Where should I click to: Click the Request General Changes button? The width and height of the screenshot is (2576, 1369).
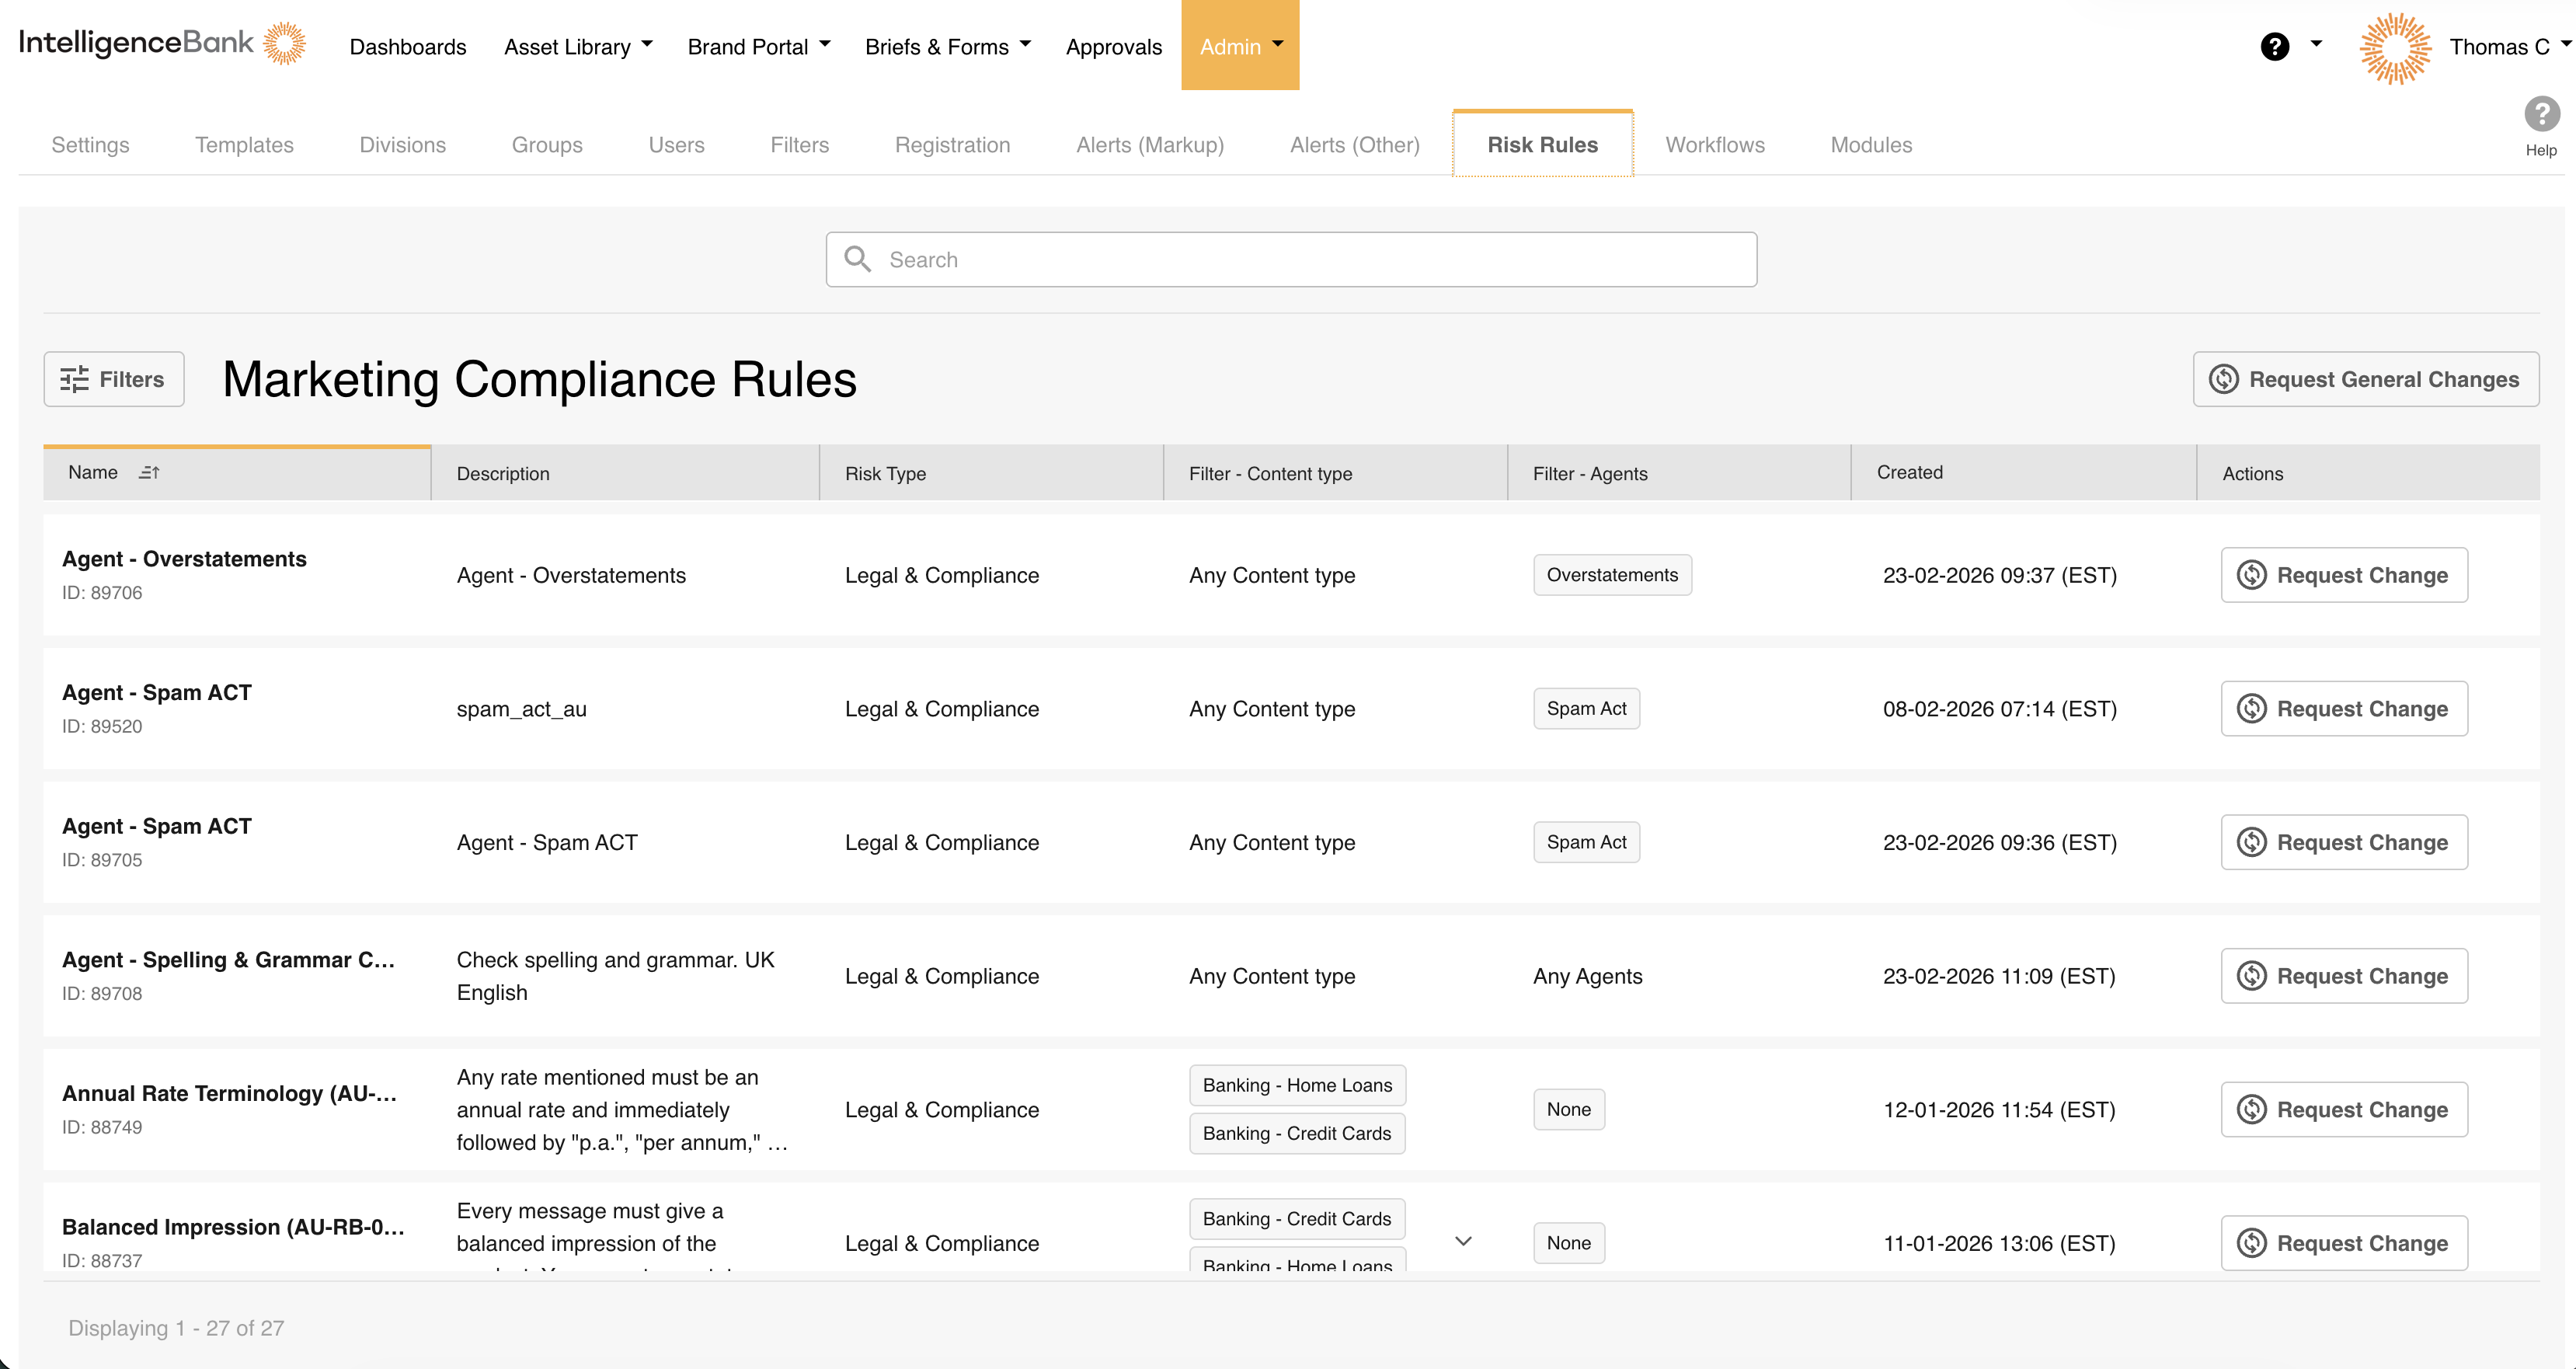click(x=2365, y=379)
